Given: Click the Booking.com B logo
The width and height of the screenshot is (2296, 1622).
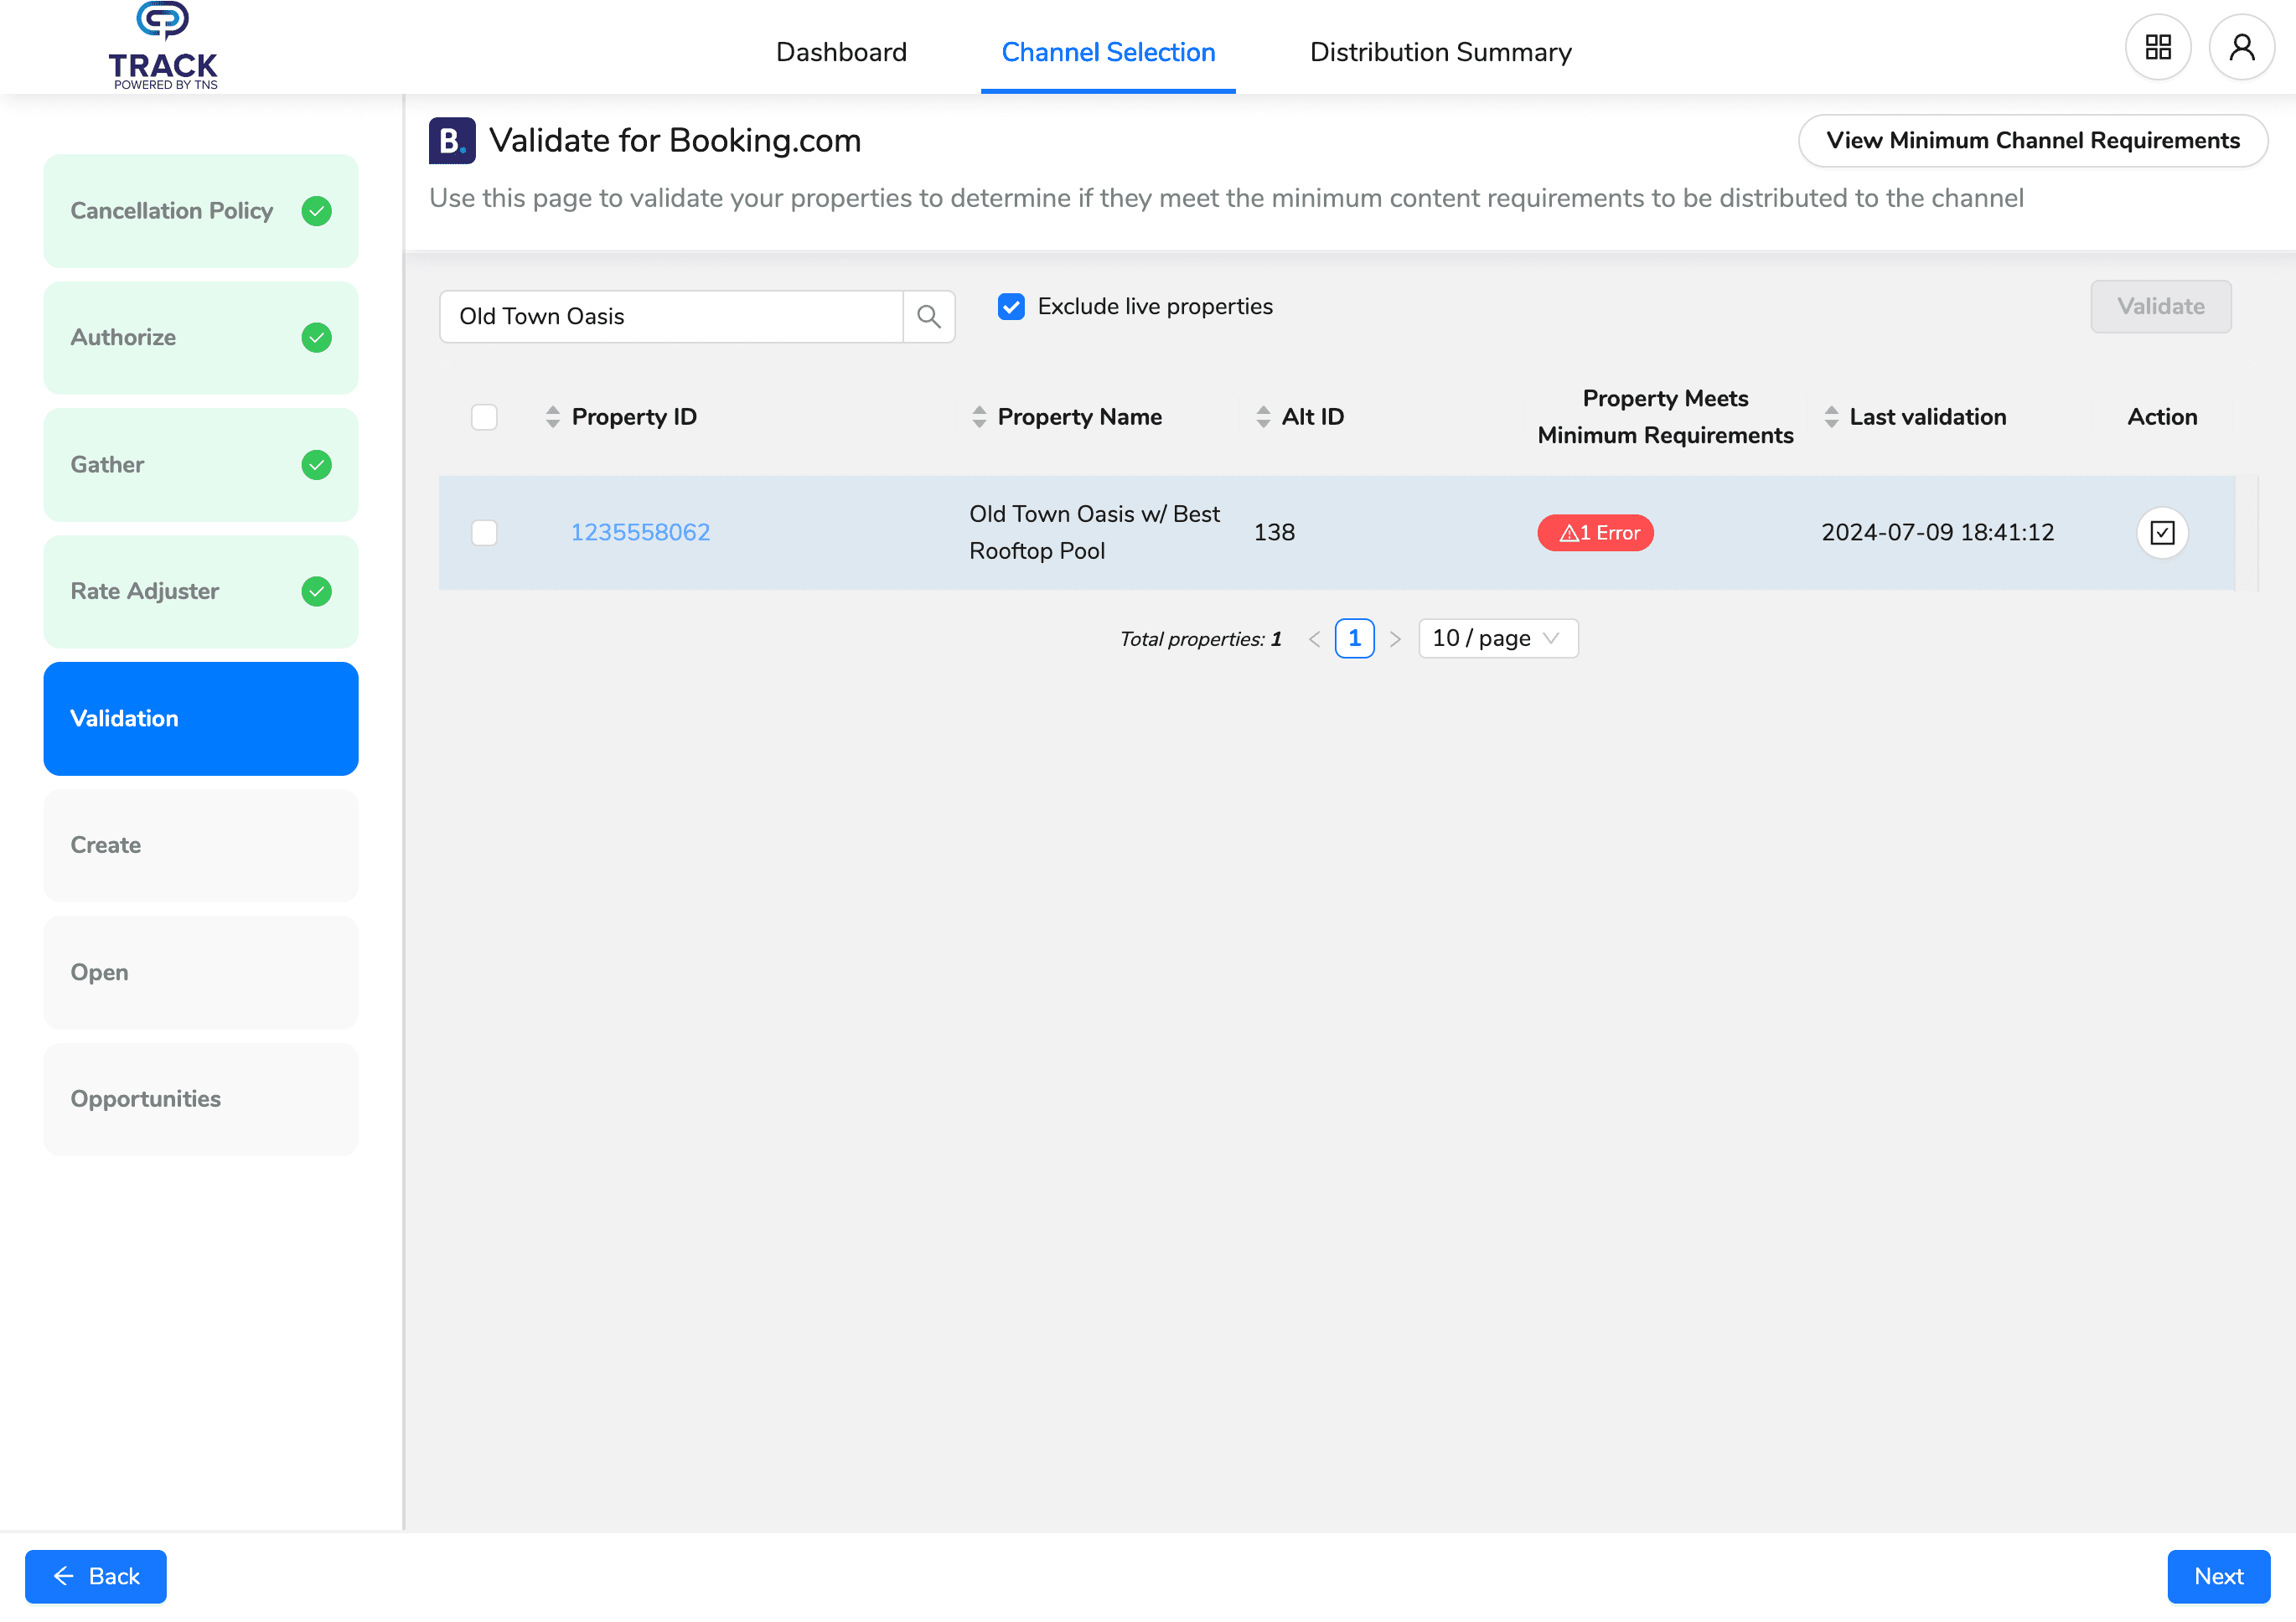Looking at the screenshot, I should 452,141.
